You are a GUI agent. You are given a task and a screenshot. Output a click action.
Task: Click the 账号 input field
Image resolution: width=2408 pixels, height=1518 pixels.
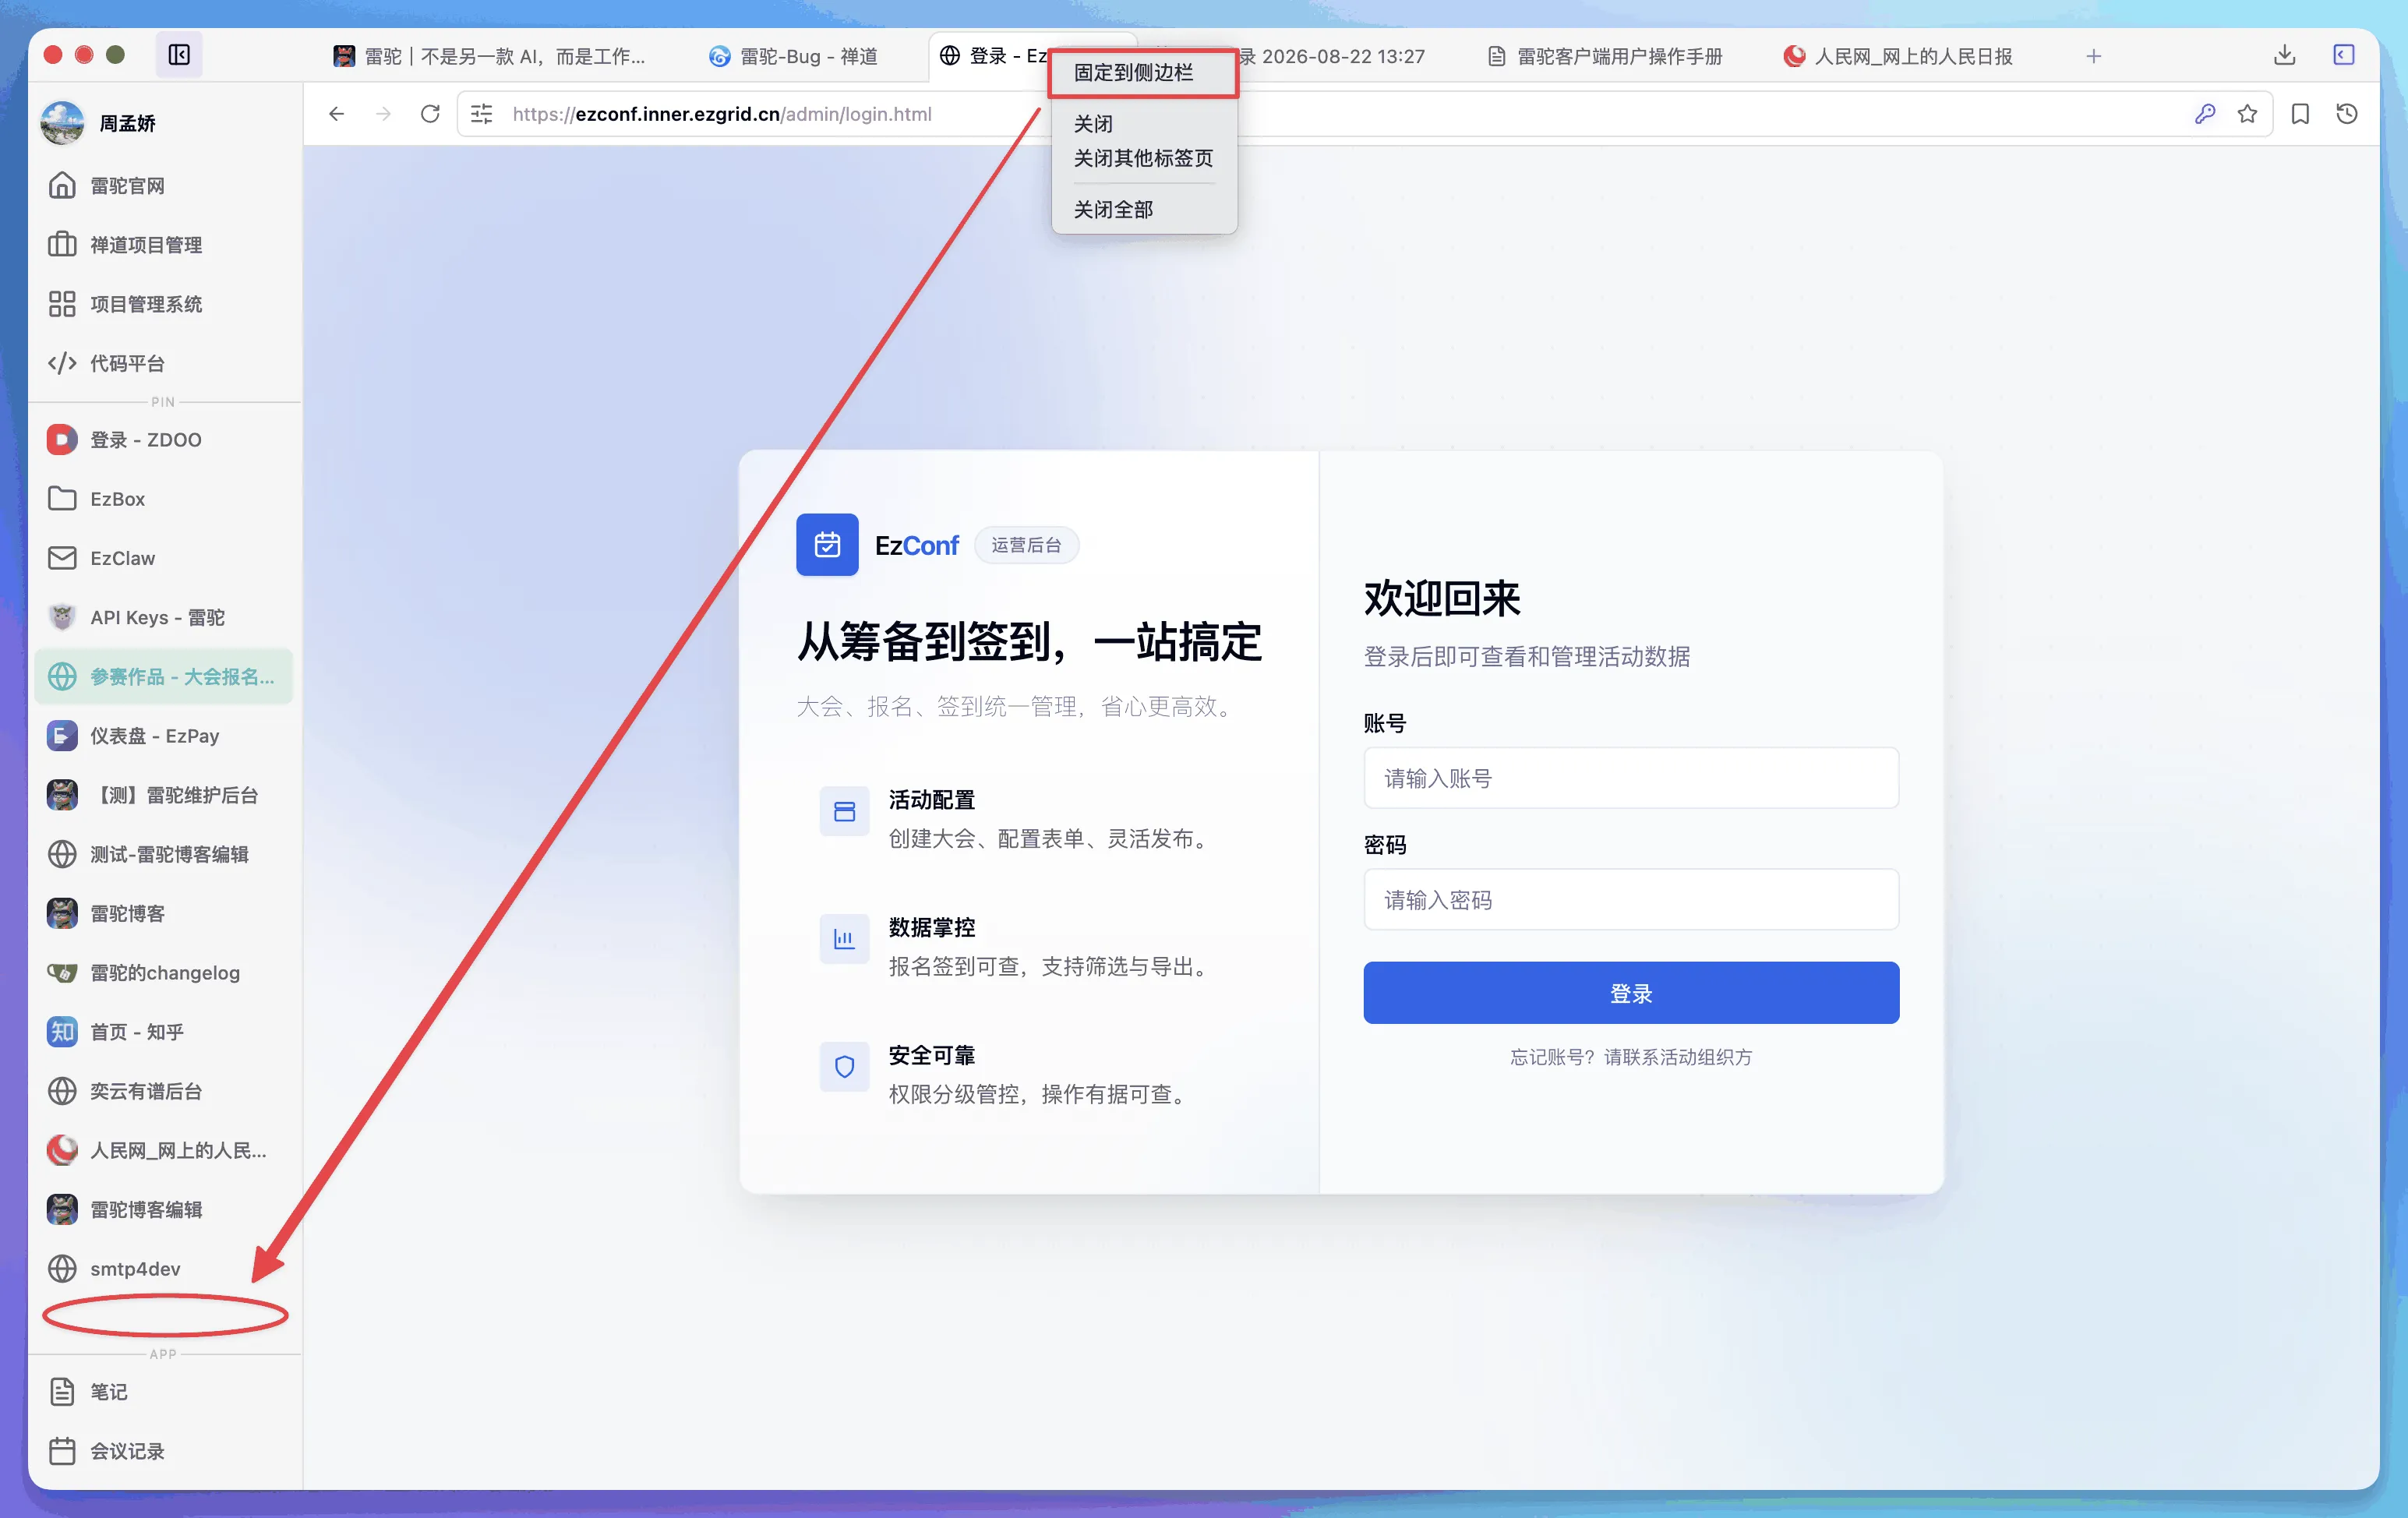pyautogui.click(x=1631, y=778)
